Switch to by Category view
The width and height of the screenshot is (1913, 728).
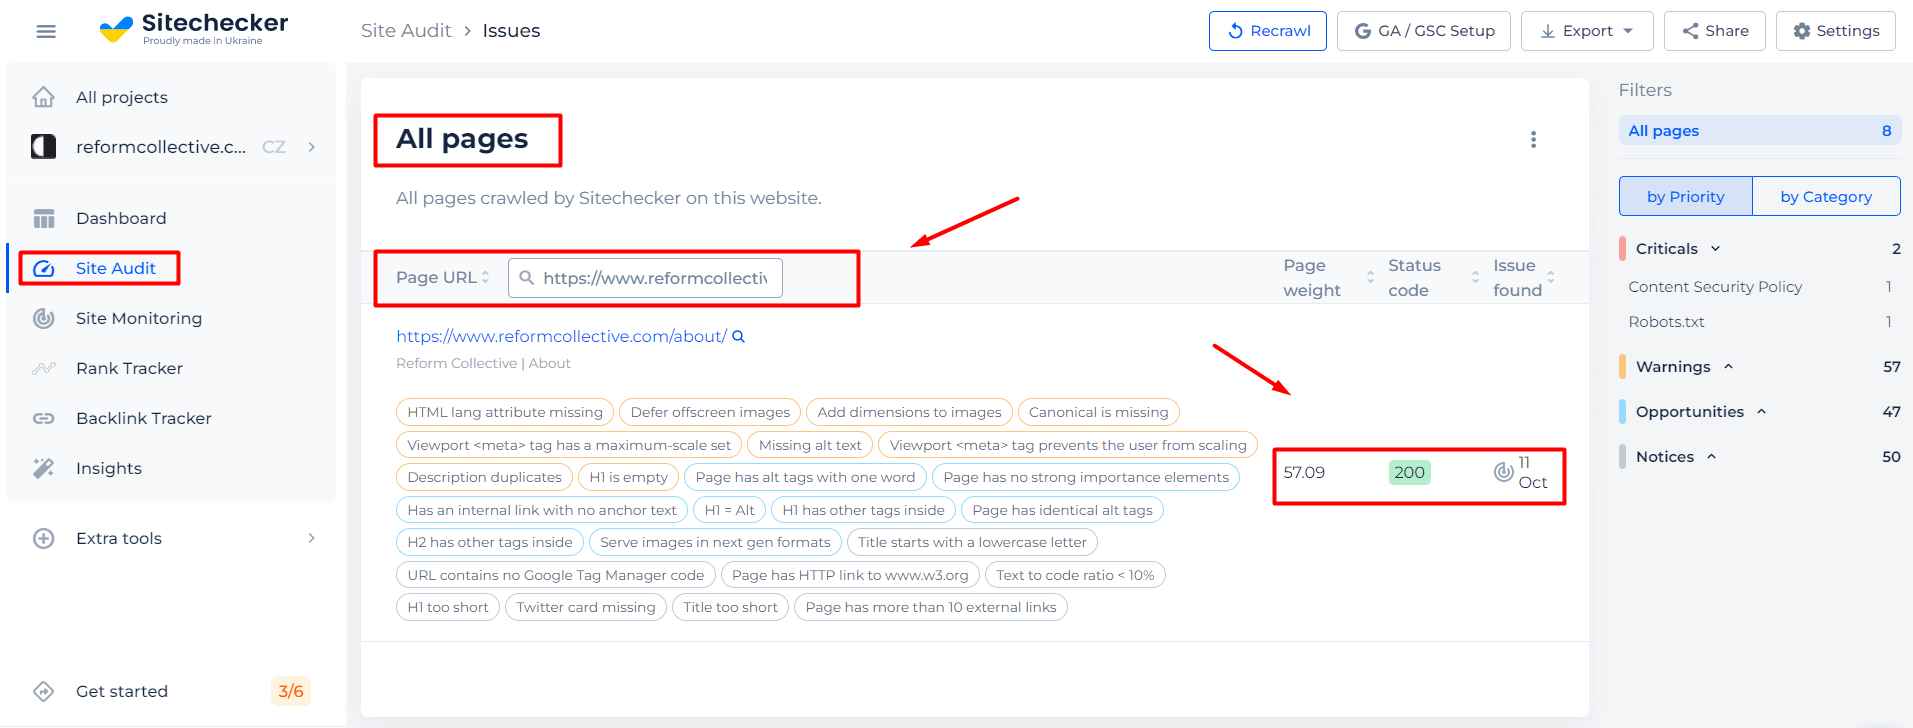pos(1826,196)
